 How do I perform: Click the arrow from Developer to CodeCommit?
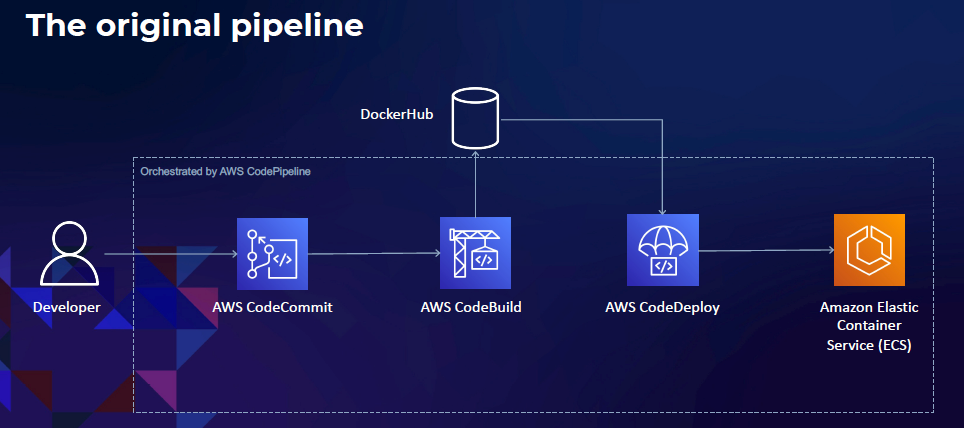(x=170, y=254)
